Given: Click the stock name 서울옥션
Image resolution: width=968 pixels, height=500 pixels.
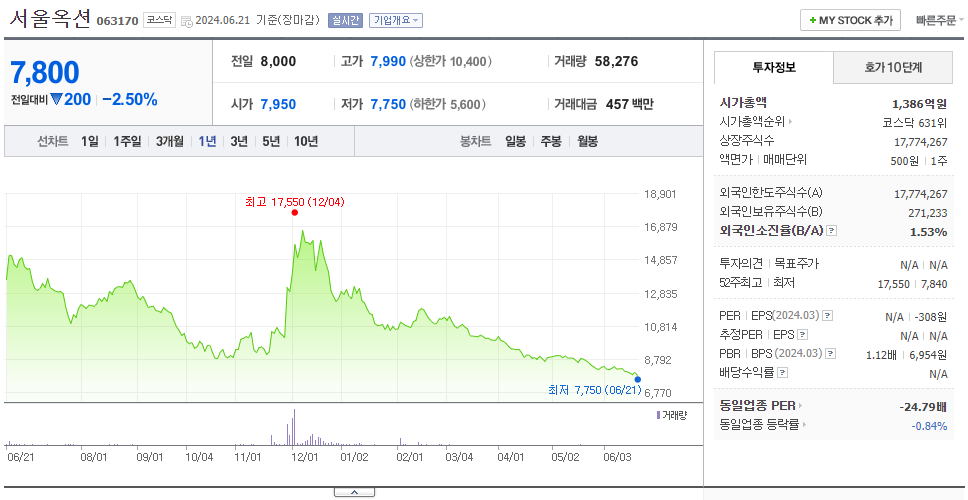Looking at the screenshot, I should coord(50,18).
